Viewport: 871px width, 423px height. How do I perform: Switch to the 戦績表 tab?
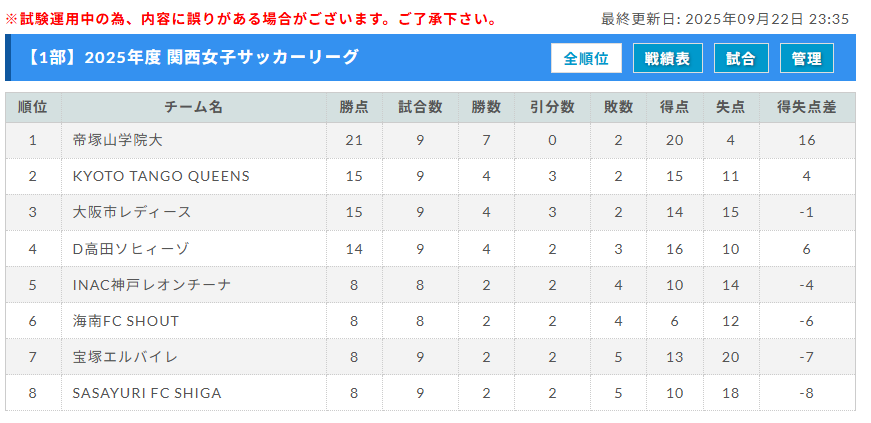coord(667,59)
